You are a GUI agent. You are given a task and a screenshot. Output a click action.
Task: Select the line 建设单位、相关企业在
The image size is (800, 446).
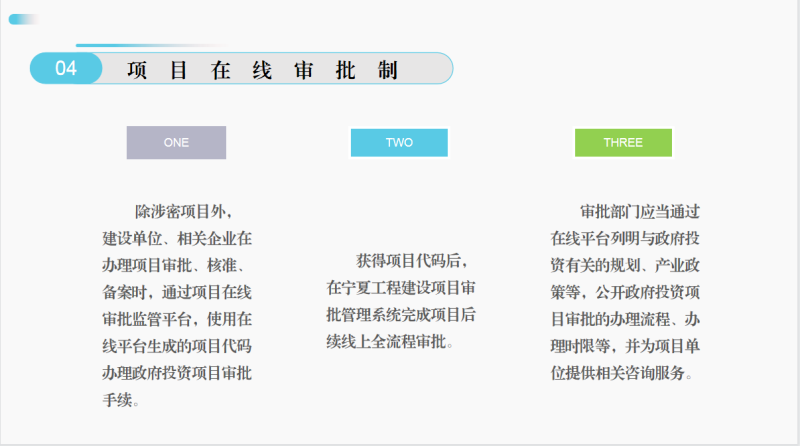pos(177,239)
